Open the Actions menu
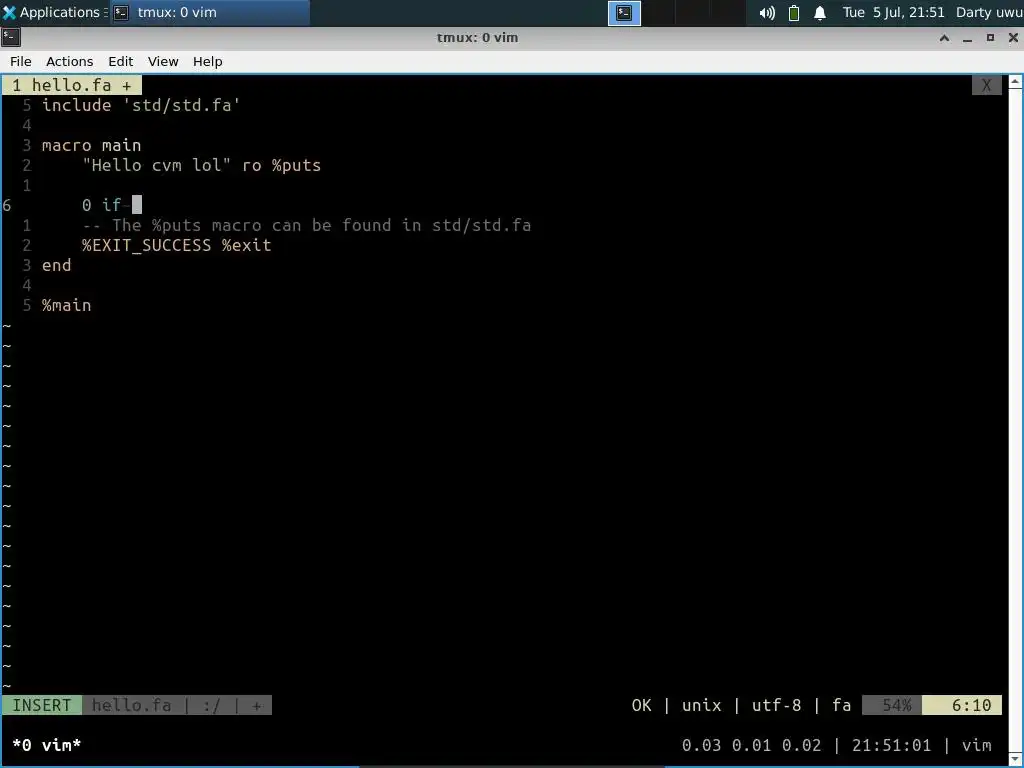 pos(69,61)
